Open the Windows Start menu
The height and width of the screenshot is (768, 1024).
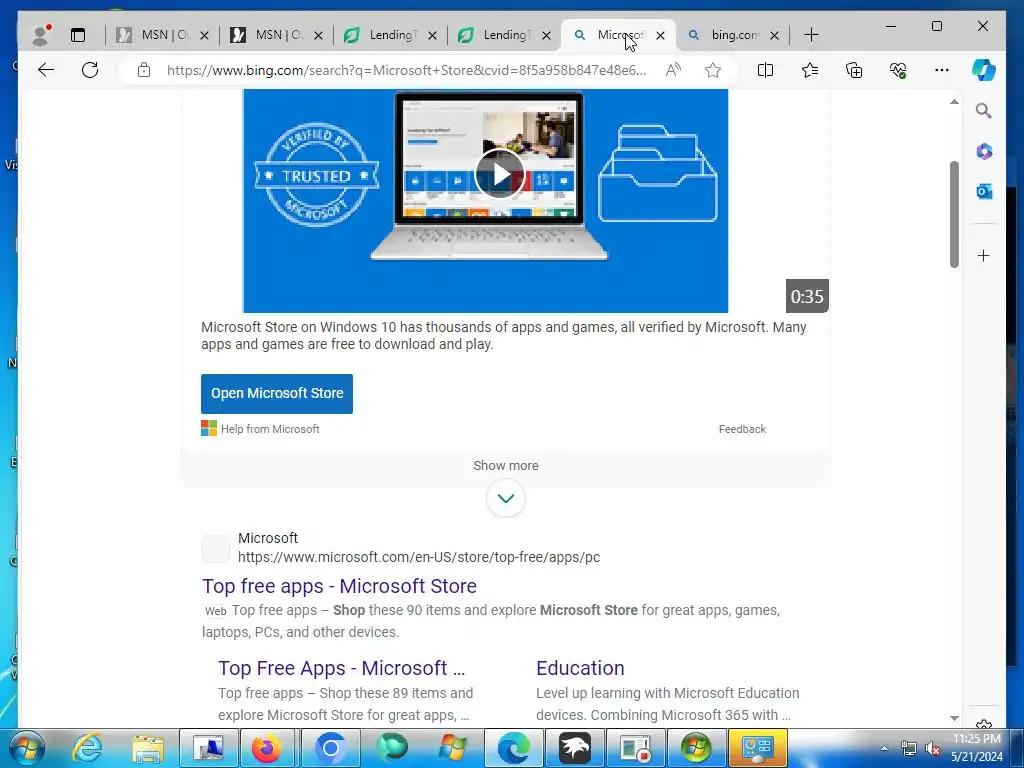(x=27, y=748)
